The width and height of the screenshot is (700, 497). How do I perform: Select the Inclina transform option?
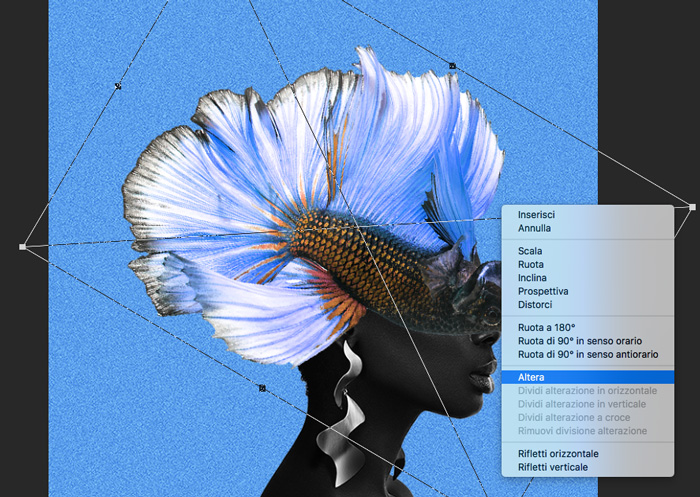588,278
